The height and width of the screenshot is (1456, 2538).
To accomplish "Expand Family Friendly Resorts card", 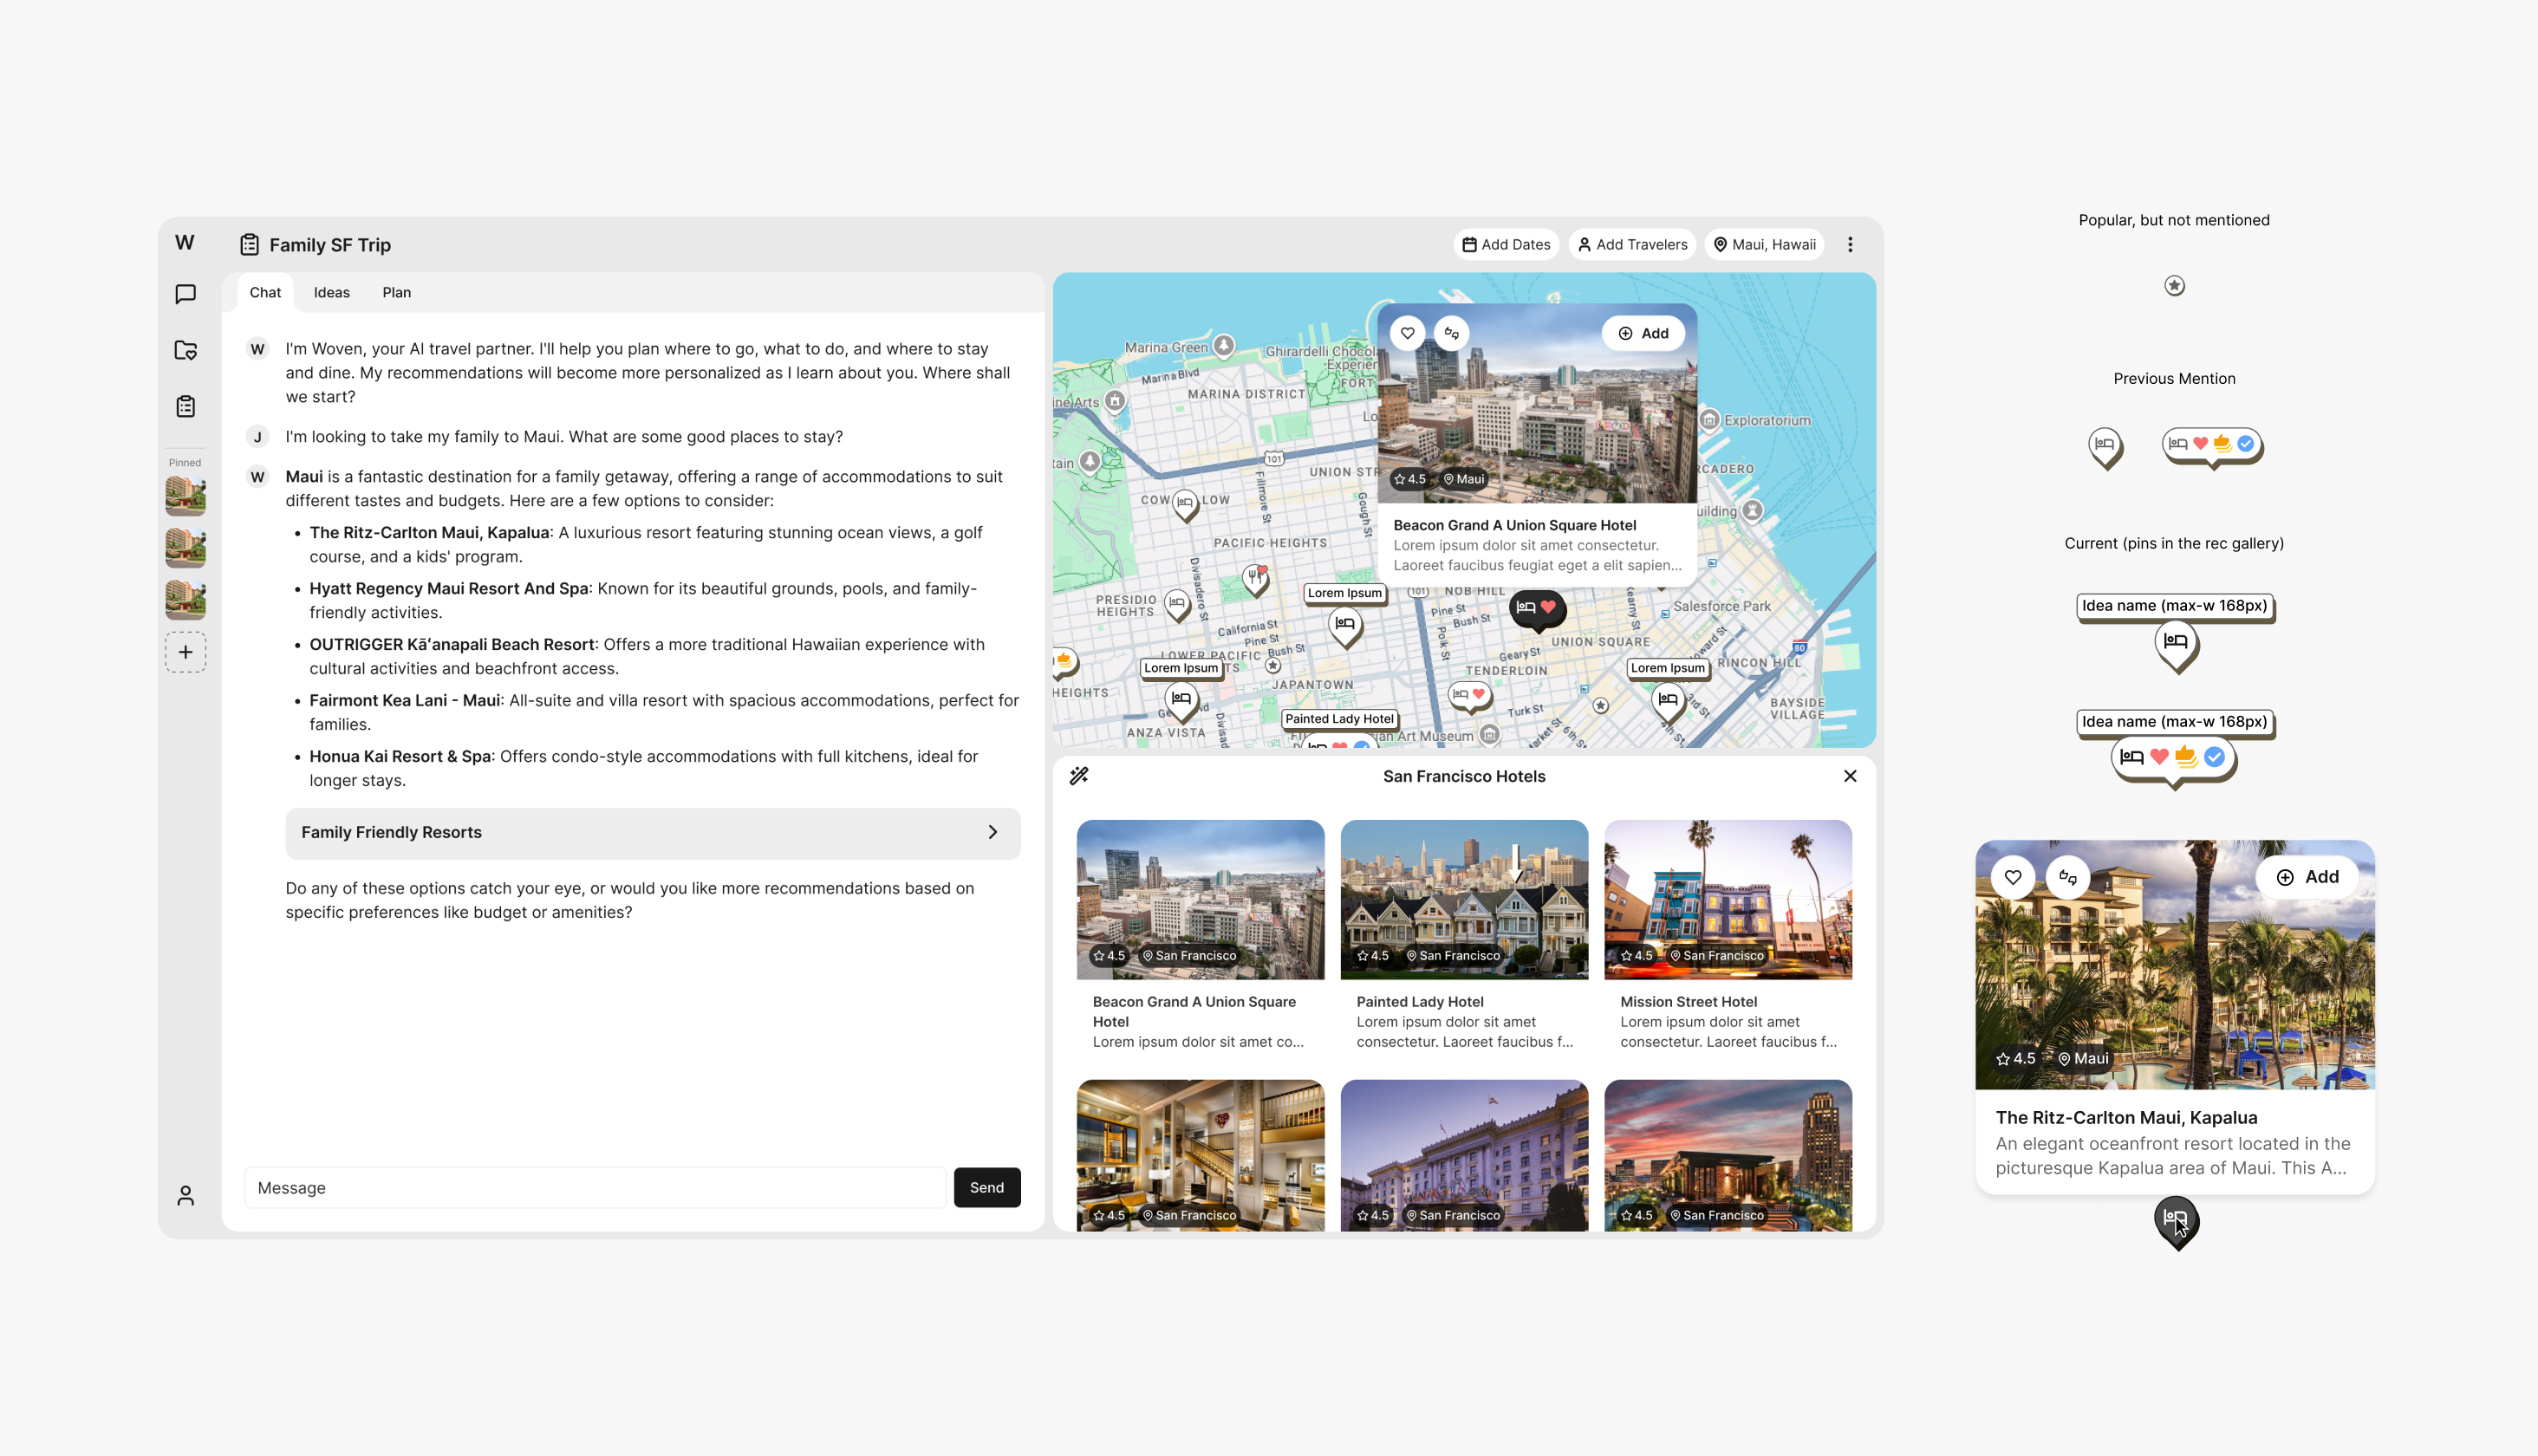I will [653, 833].
